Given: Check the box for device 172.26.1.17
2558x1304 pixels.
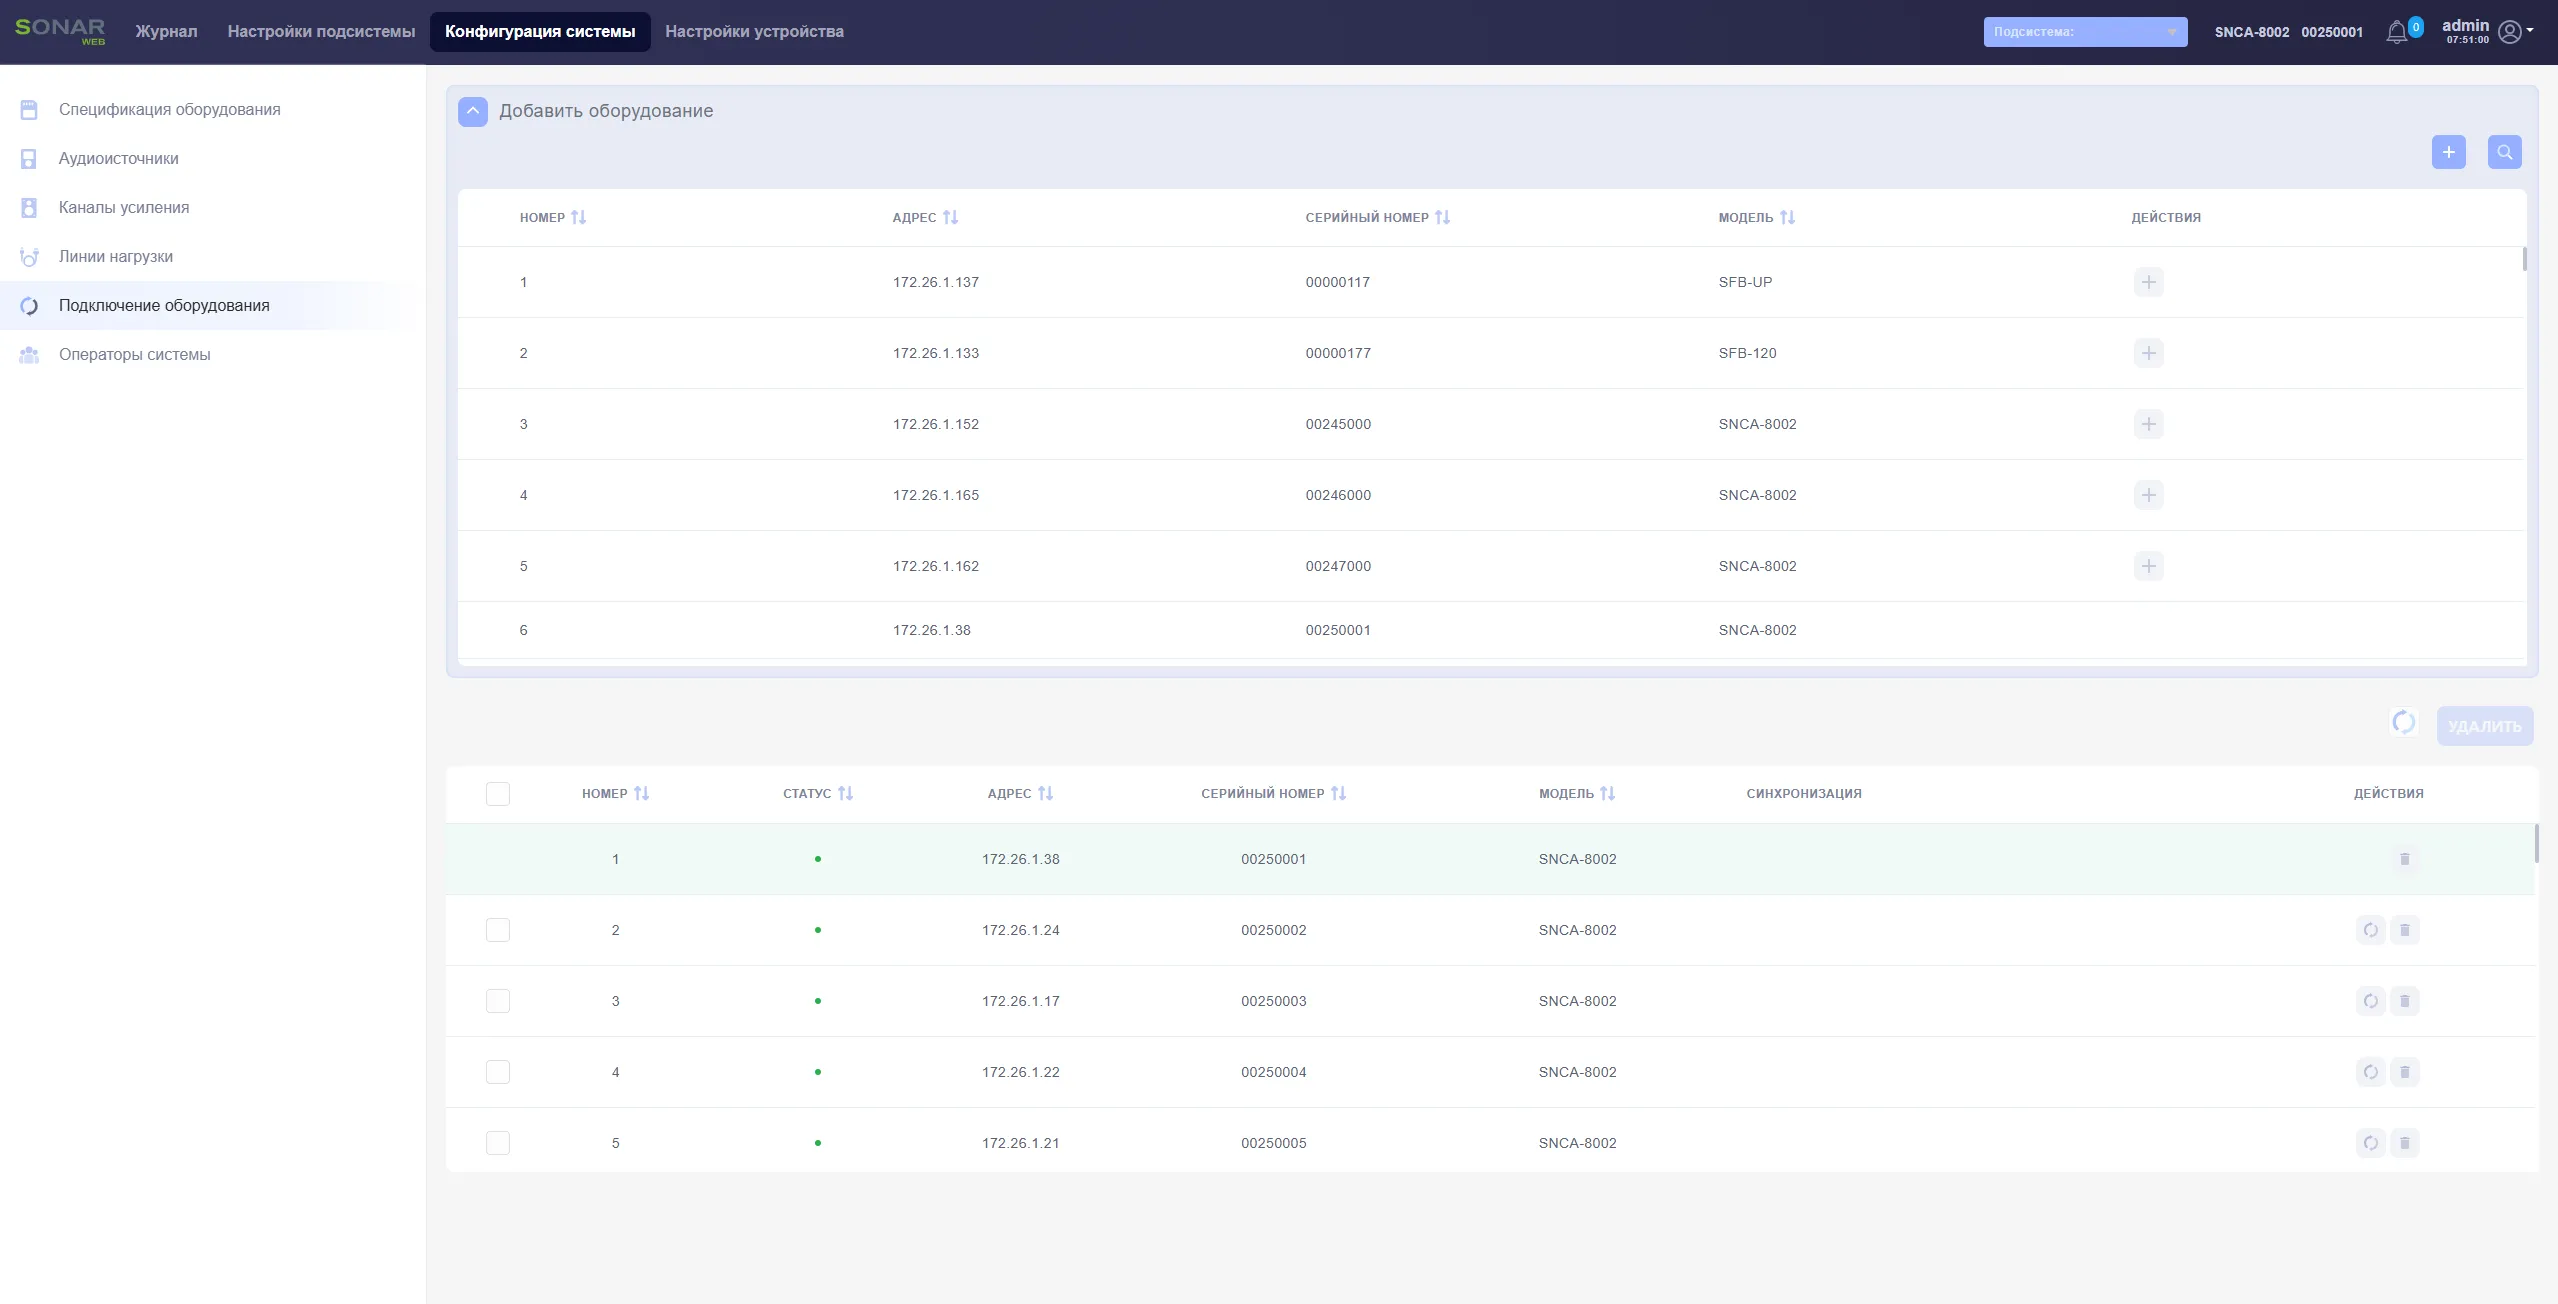Looking at the screenshot, I should [x=497, y=1001].
